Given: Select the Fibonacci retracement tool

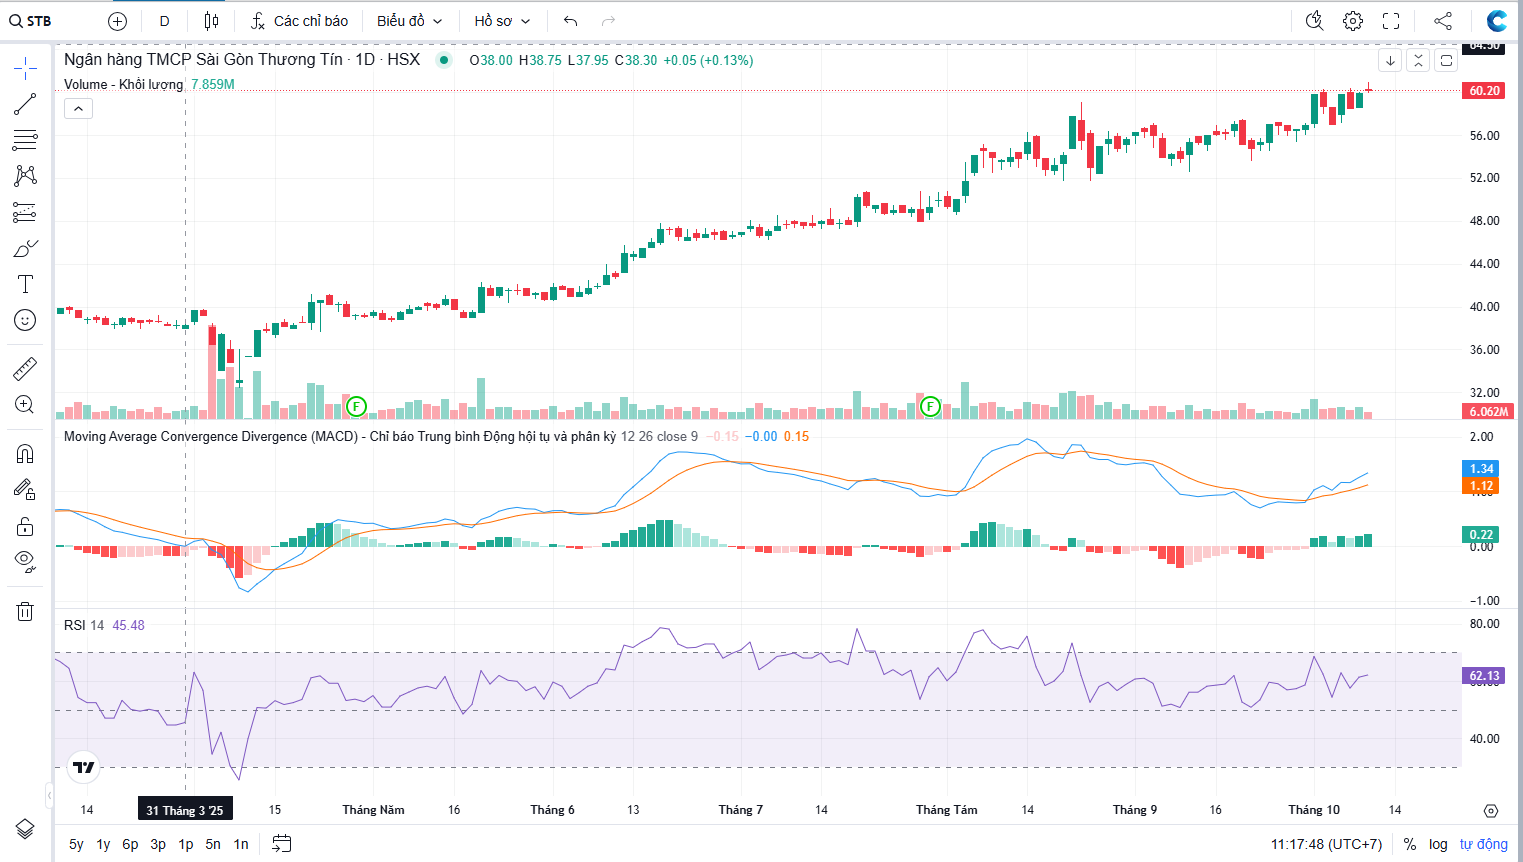Looking at the screenshot, I should [25, 140].
